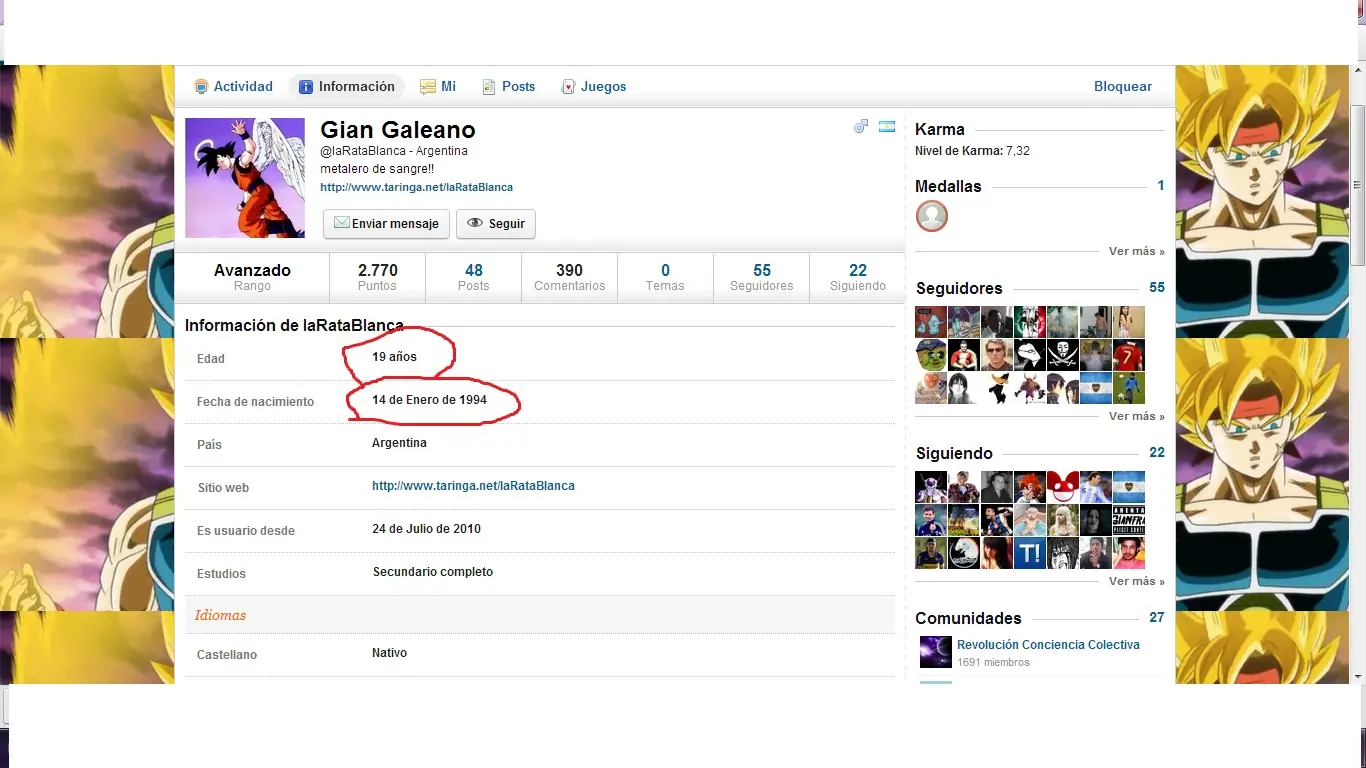Open the Frieza avatar in Siguiendo
This screenshot has width=1366, height=768.
pos(931,487)
